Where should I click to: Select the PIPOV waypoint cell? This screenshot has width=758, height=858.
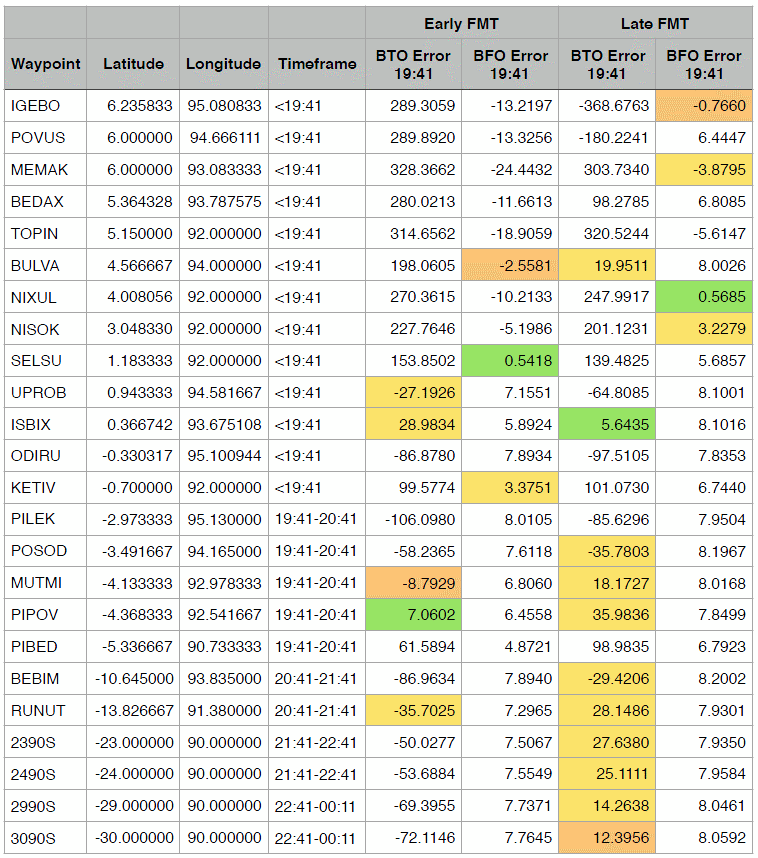(45, 614)
